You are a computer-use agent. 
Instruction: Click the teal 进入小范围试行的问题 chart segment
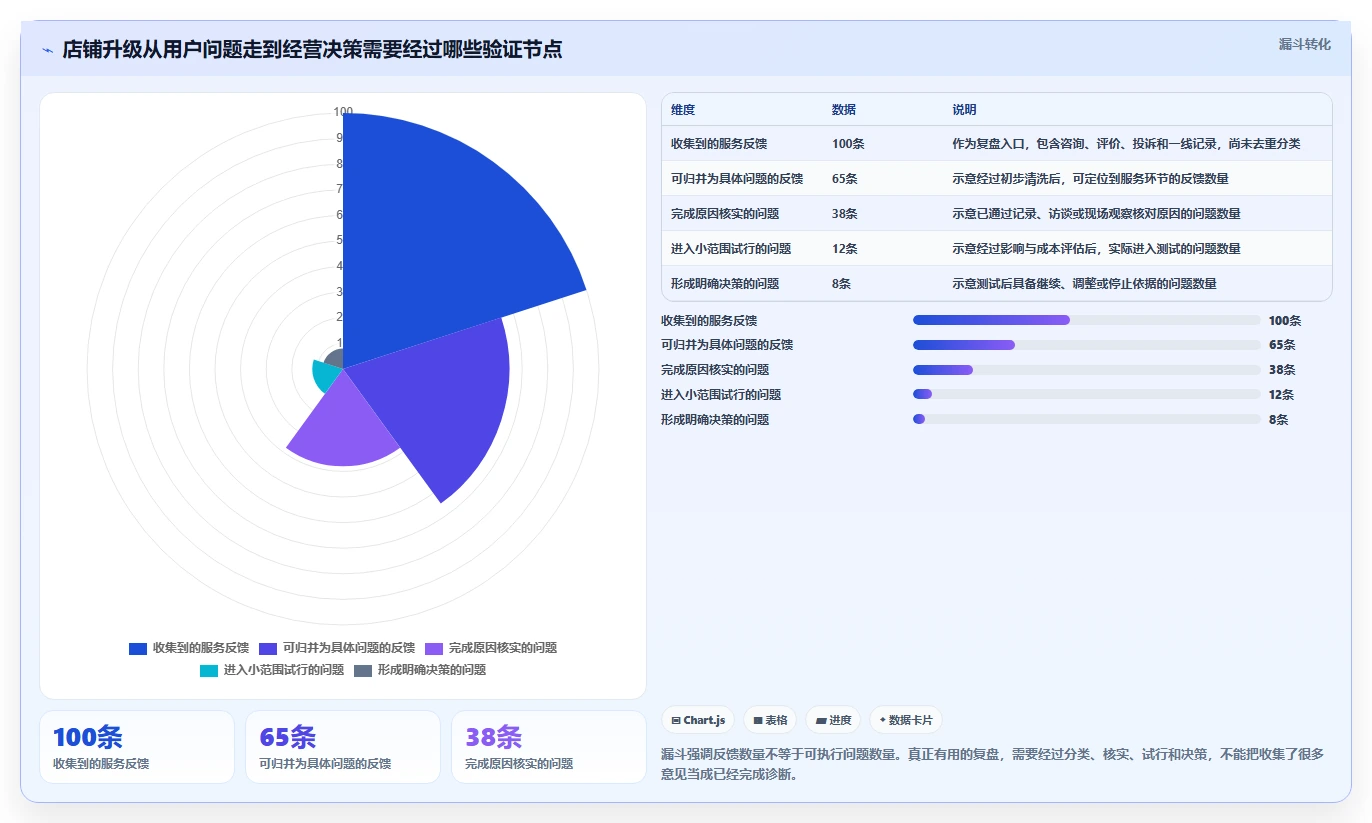pyautogui.click(x=326, y=375)
